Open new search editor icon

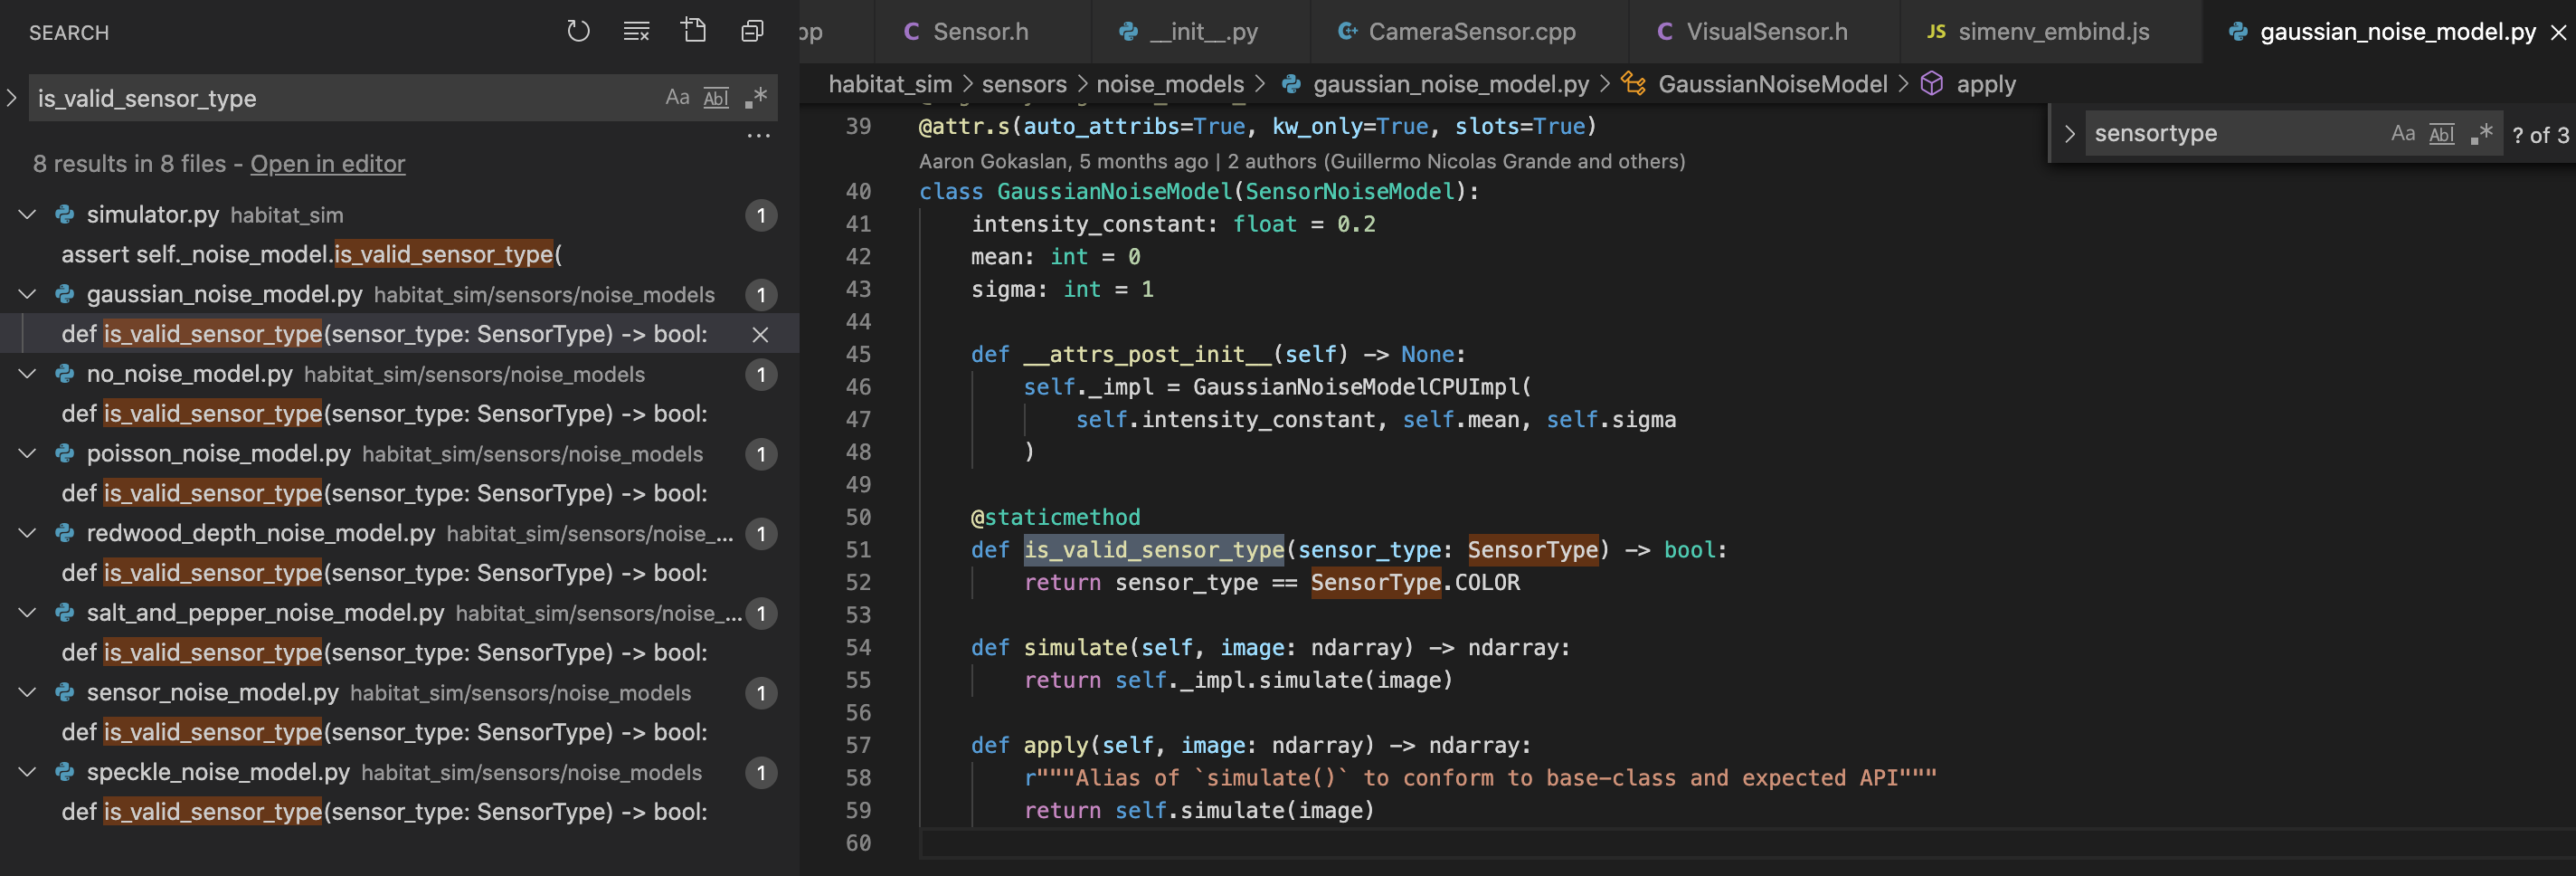[x=694, y=31]
